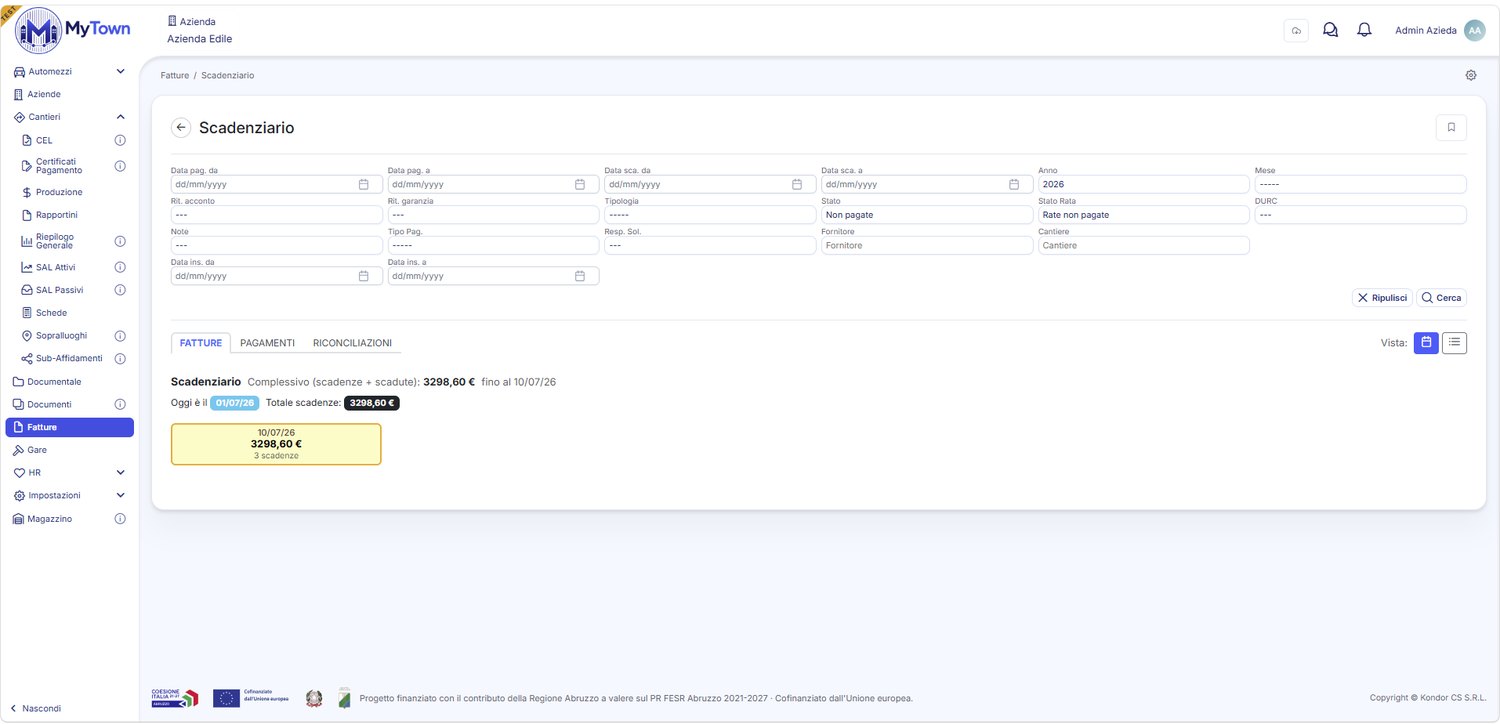Viewport: 1500px width, 724px height.
Task: Click the back arrow next to Scadenziario
Action: [181, 128]
